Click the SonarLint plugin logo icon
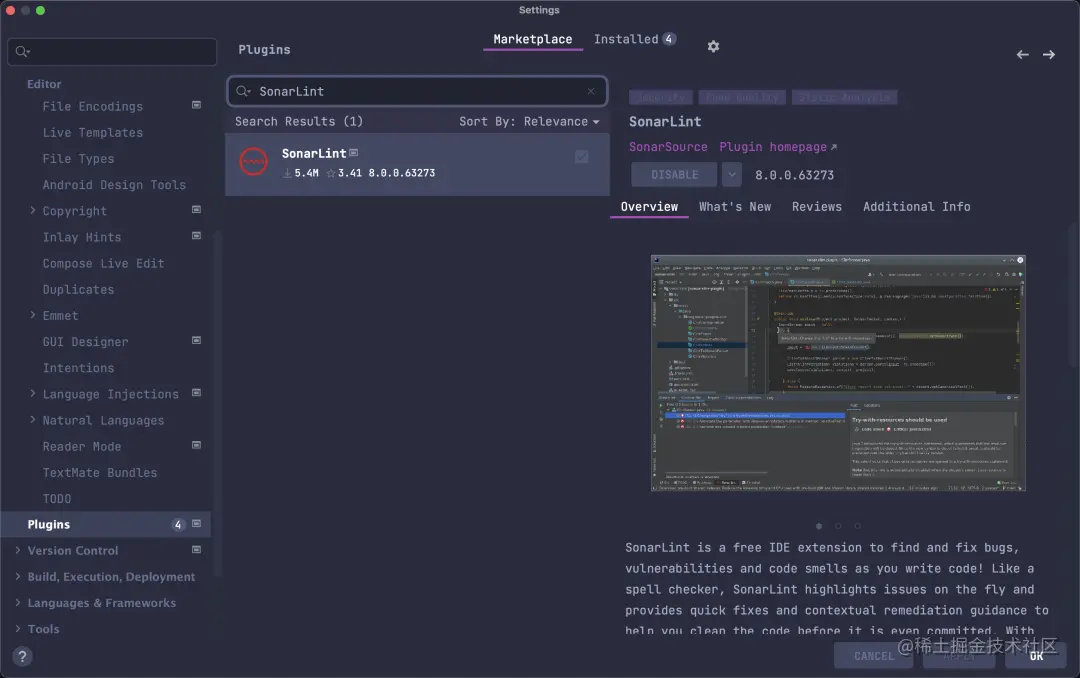The height and width of the screenshot is (678, 1080). [253, 161]
